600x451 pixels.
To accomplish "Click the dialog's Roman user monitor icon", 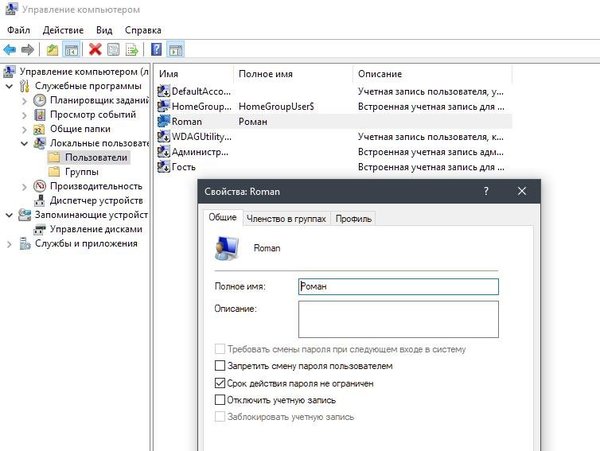I will 227,248.
